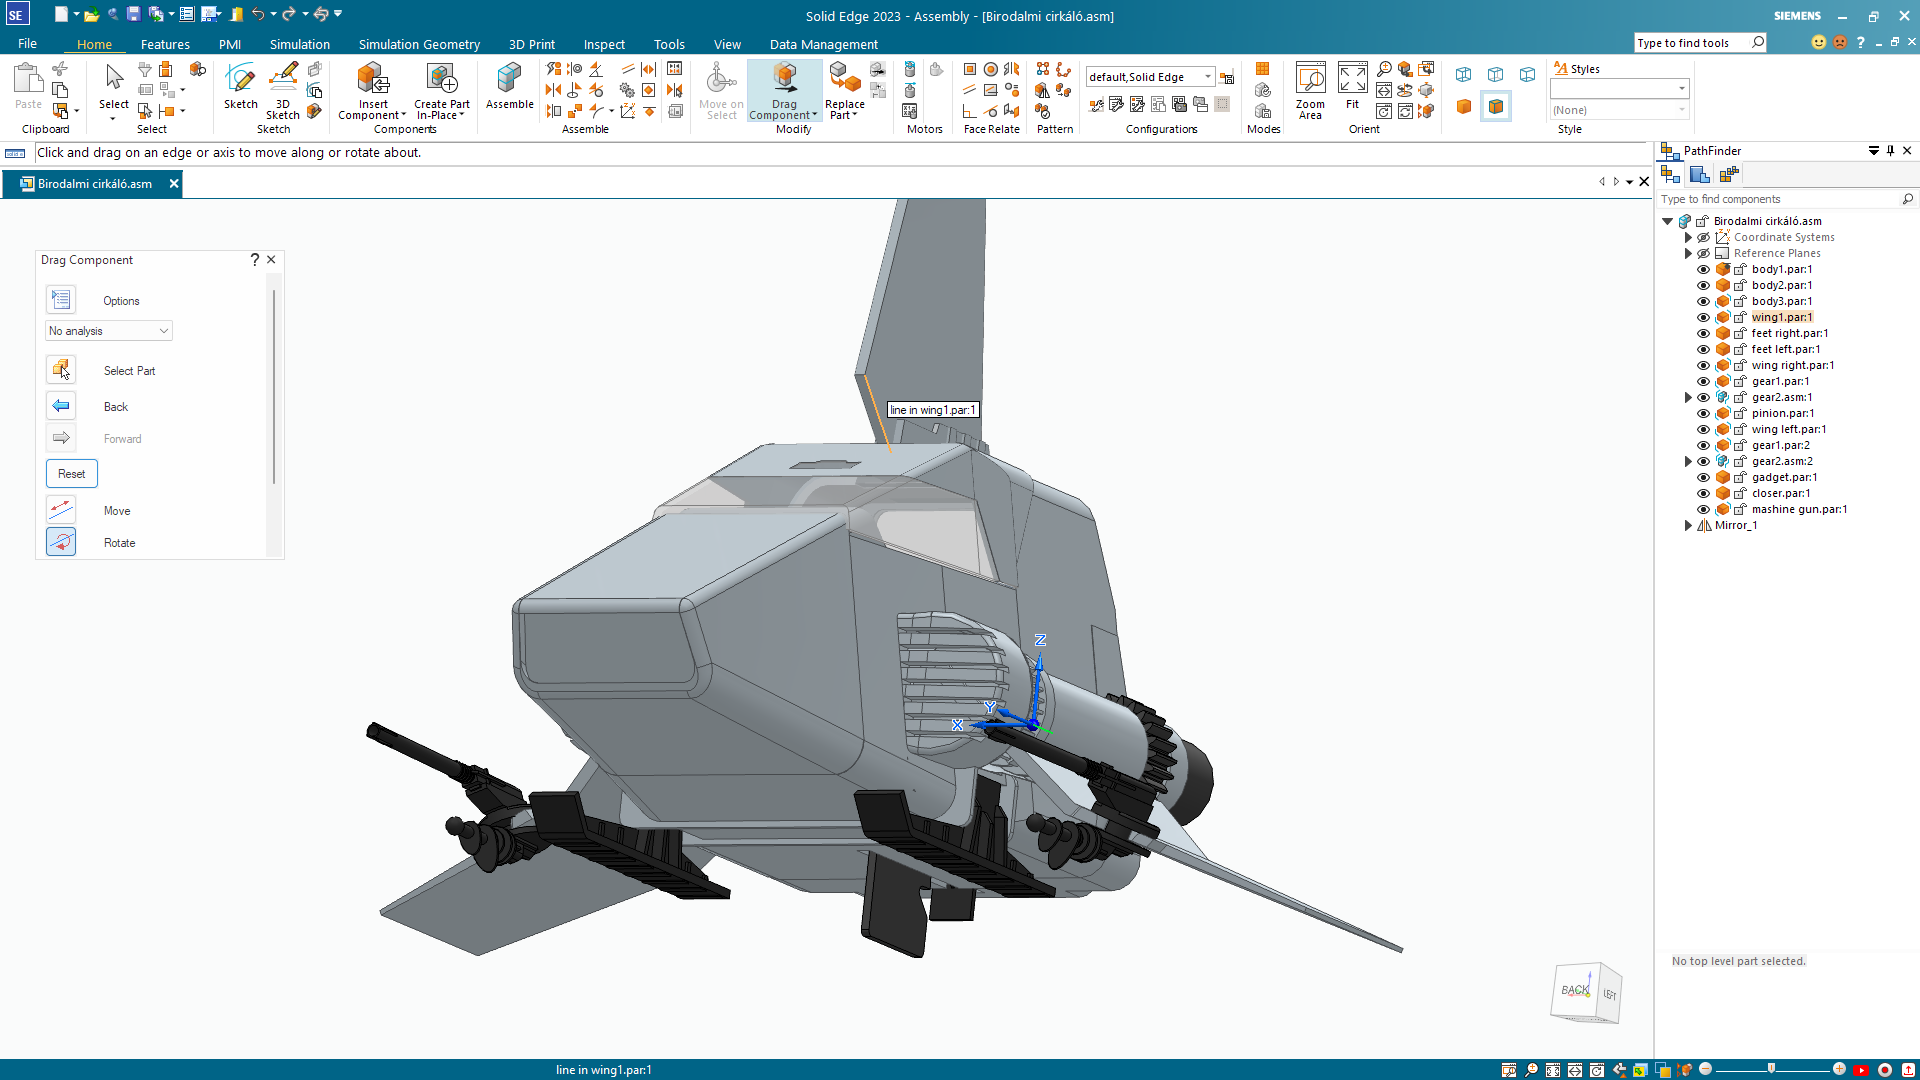Screen dimensions: 1920x1080
Task: Choose the Select arrow tool
Action: click(114, 86)
